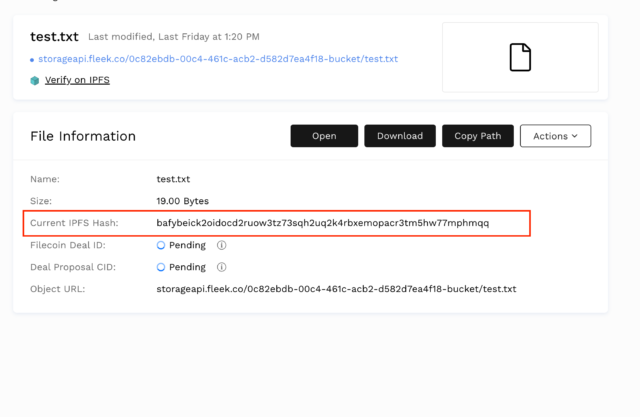Open the blue storageapi.fleek.co link
This screenshot has height=417, width=640.
(x=218, y=59)
